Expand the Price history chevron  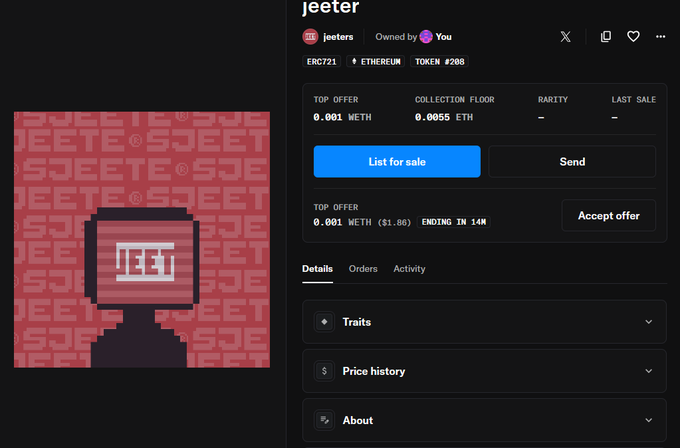pyautogui.click(x=649, y=371)
